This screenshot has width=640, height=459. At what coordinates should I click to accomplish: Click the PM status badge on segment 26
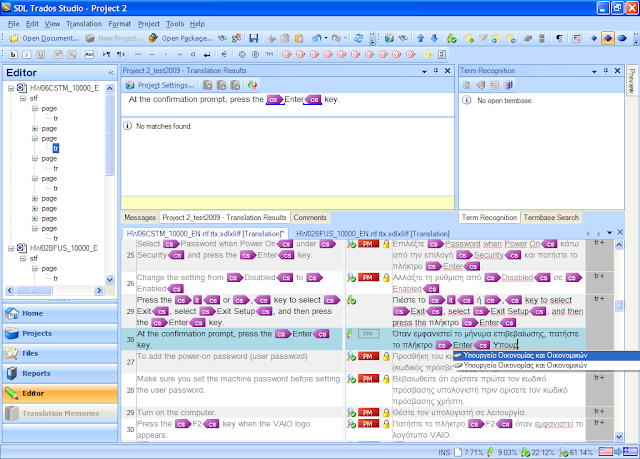[x=368, y=277]
